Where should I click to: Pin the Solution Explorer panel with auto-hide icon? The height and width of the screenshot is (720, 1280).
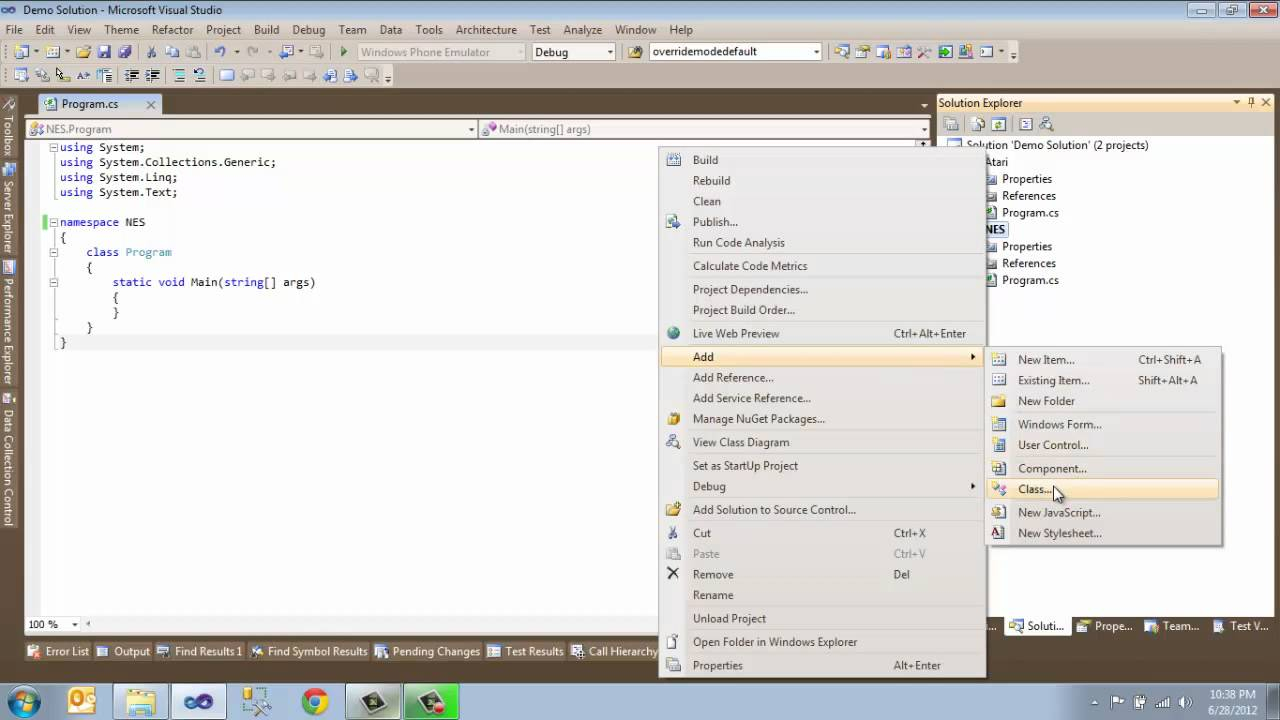(x=1251, y=102)
